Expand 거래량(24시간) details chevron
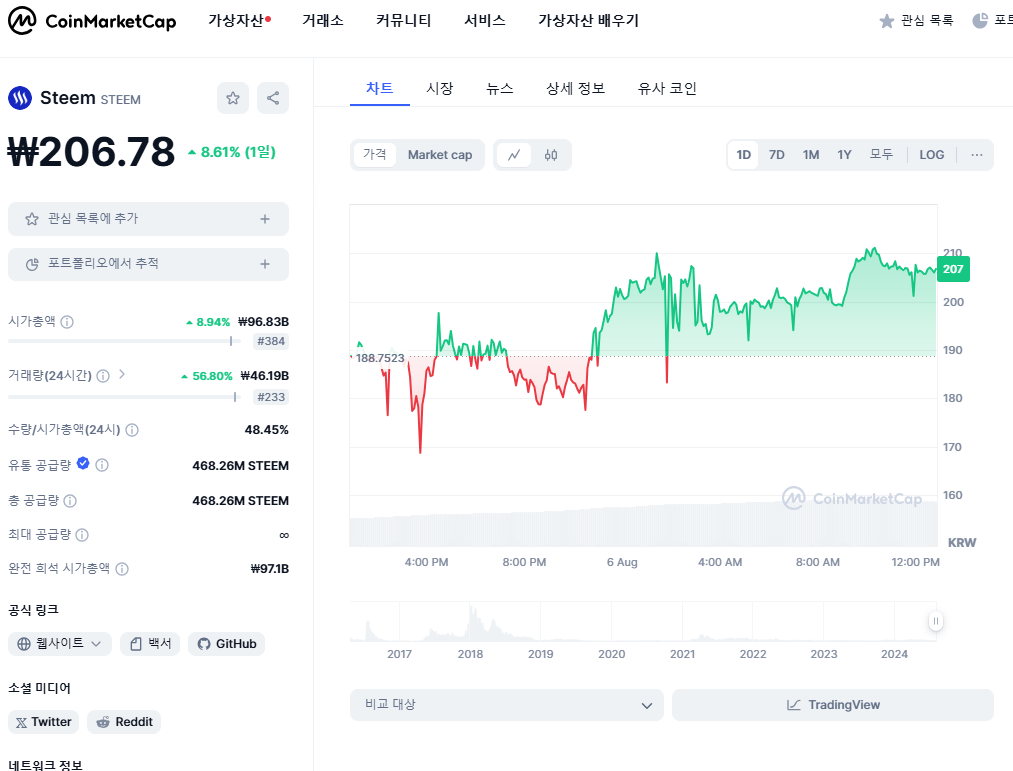Image resolution: width=1013 pixels, height=771 pixels. pos(122,374)
